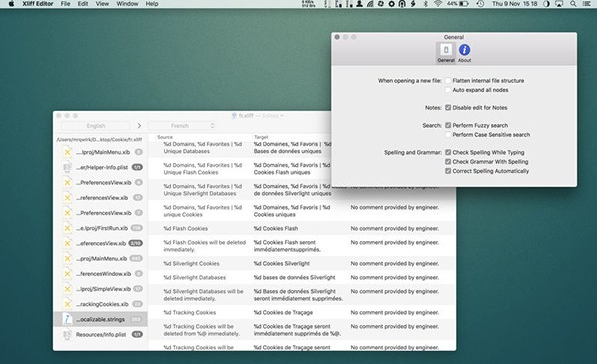Click the 2/10 badge on eferencesView.xib

(x=136, y=243)
